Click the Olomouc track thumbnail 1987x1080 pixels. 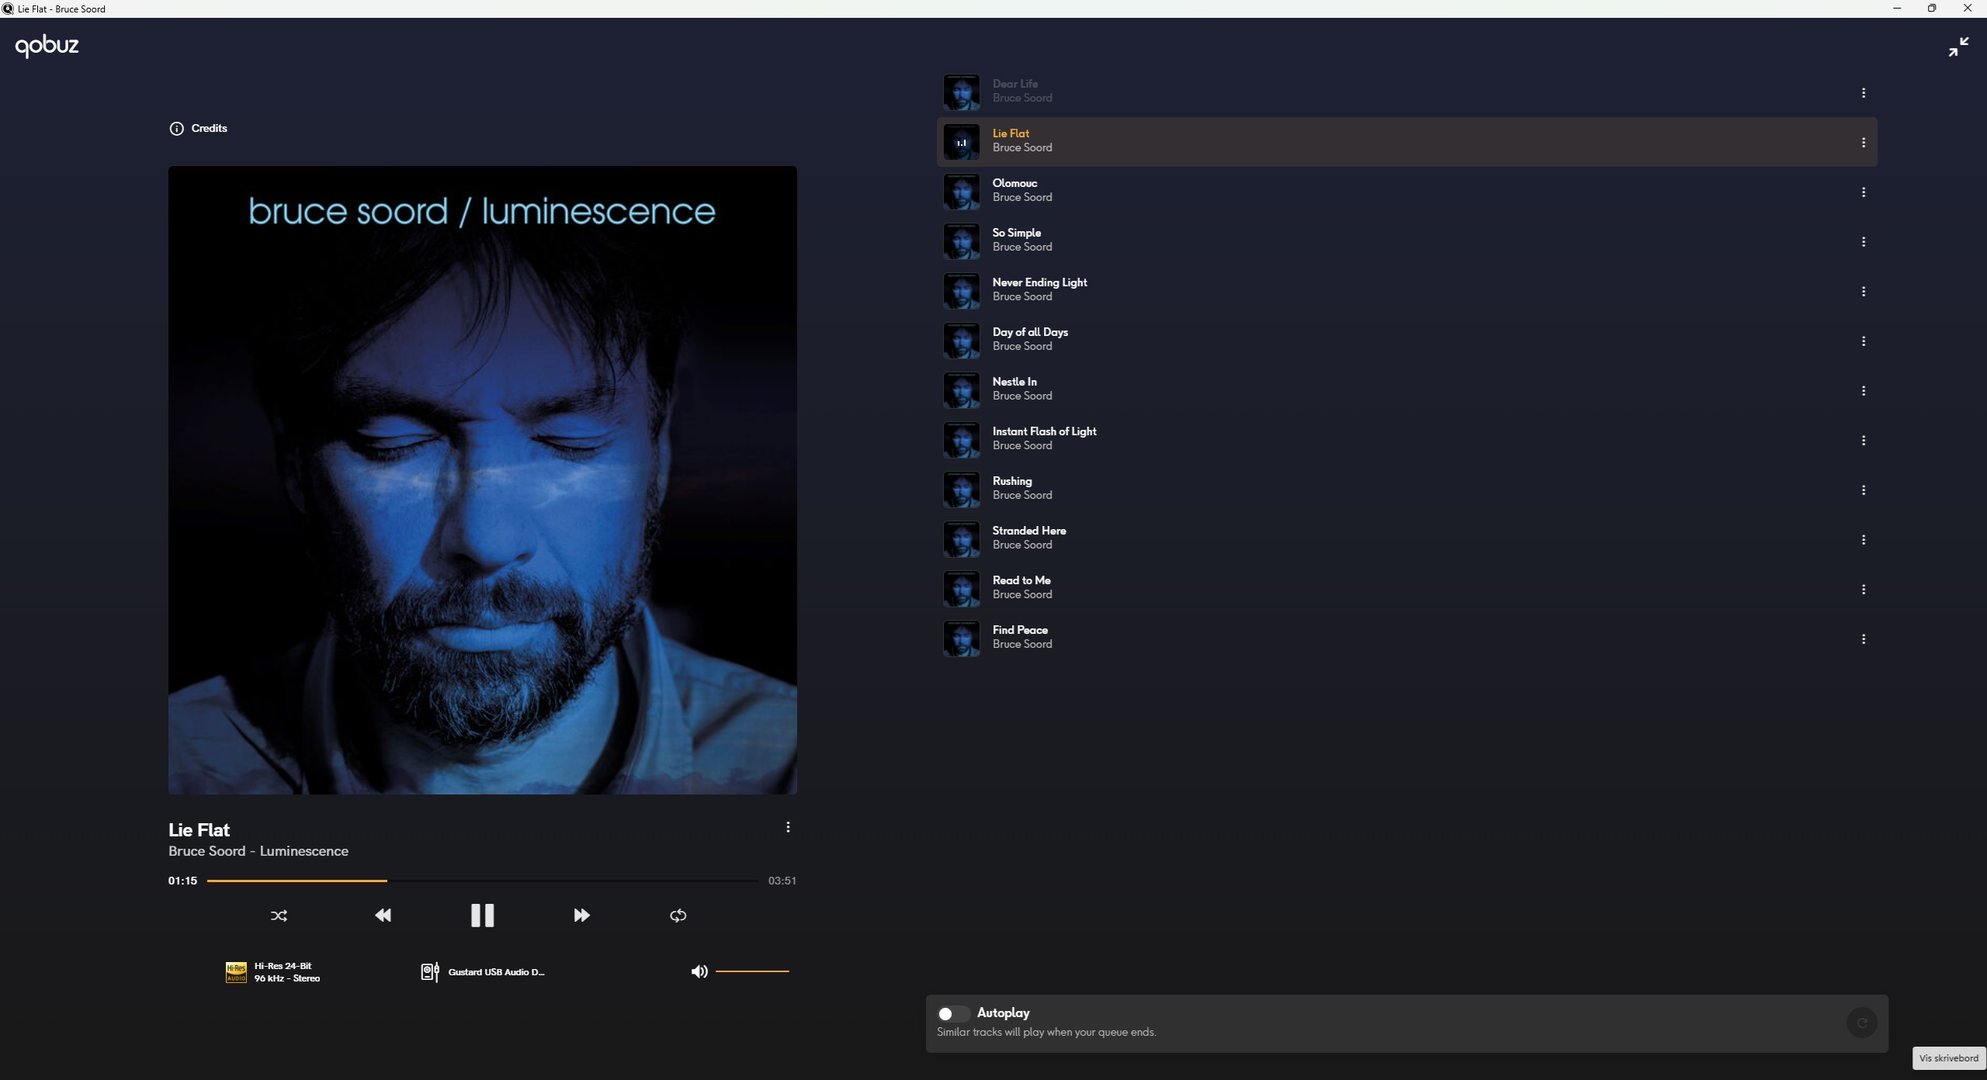point(961,191)
